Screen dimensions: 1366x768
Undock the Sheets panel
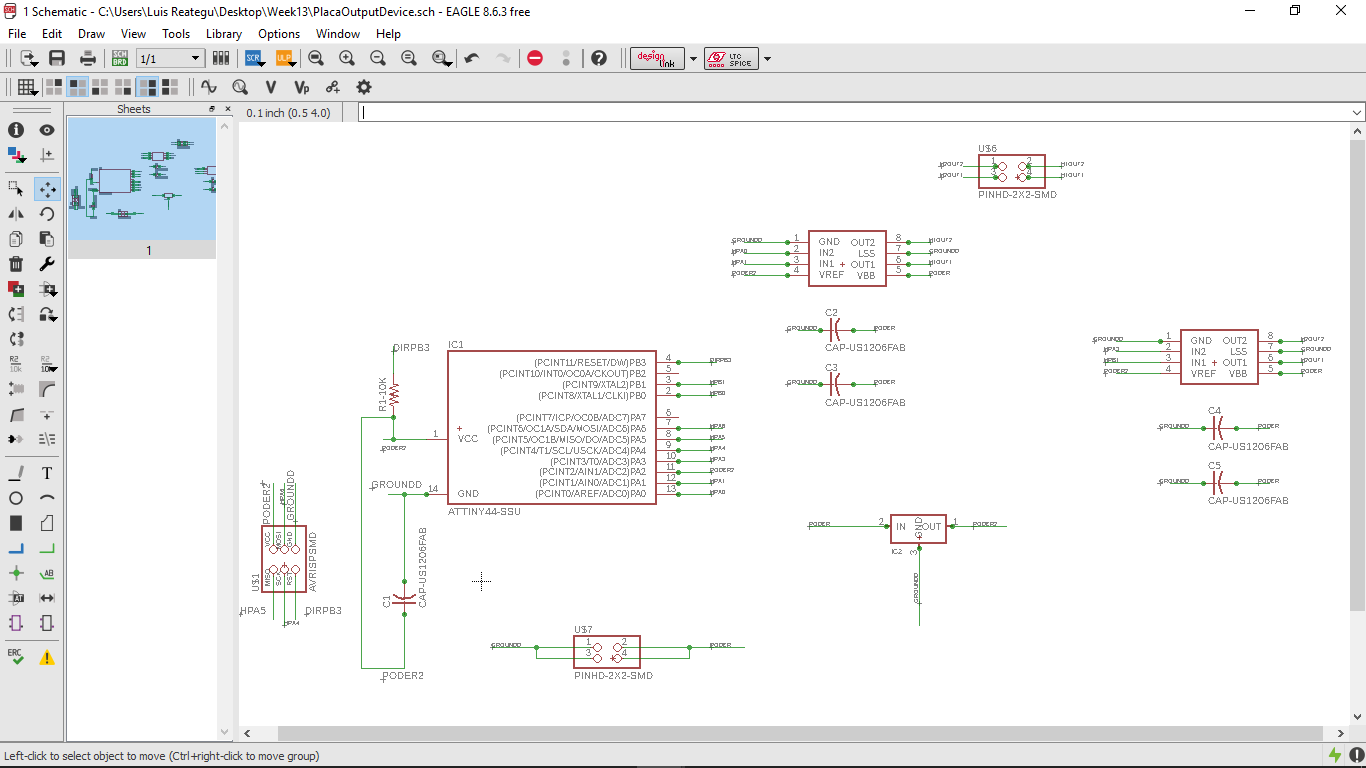[x=212, y=109]
